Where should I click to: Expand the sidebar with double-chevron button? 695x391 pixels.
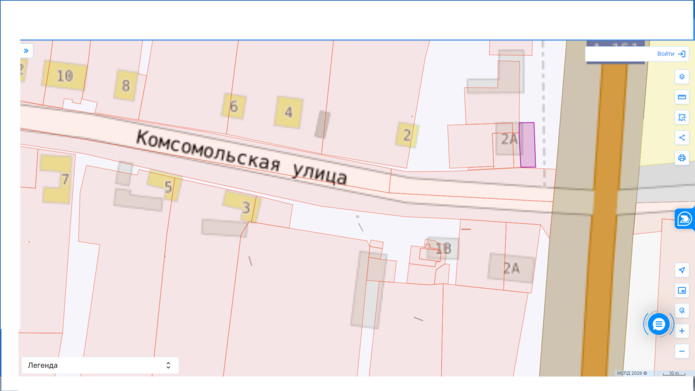pyautogui.click(x=26, y=51)
